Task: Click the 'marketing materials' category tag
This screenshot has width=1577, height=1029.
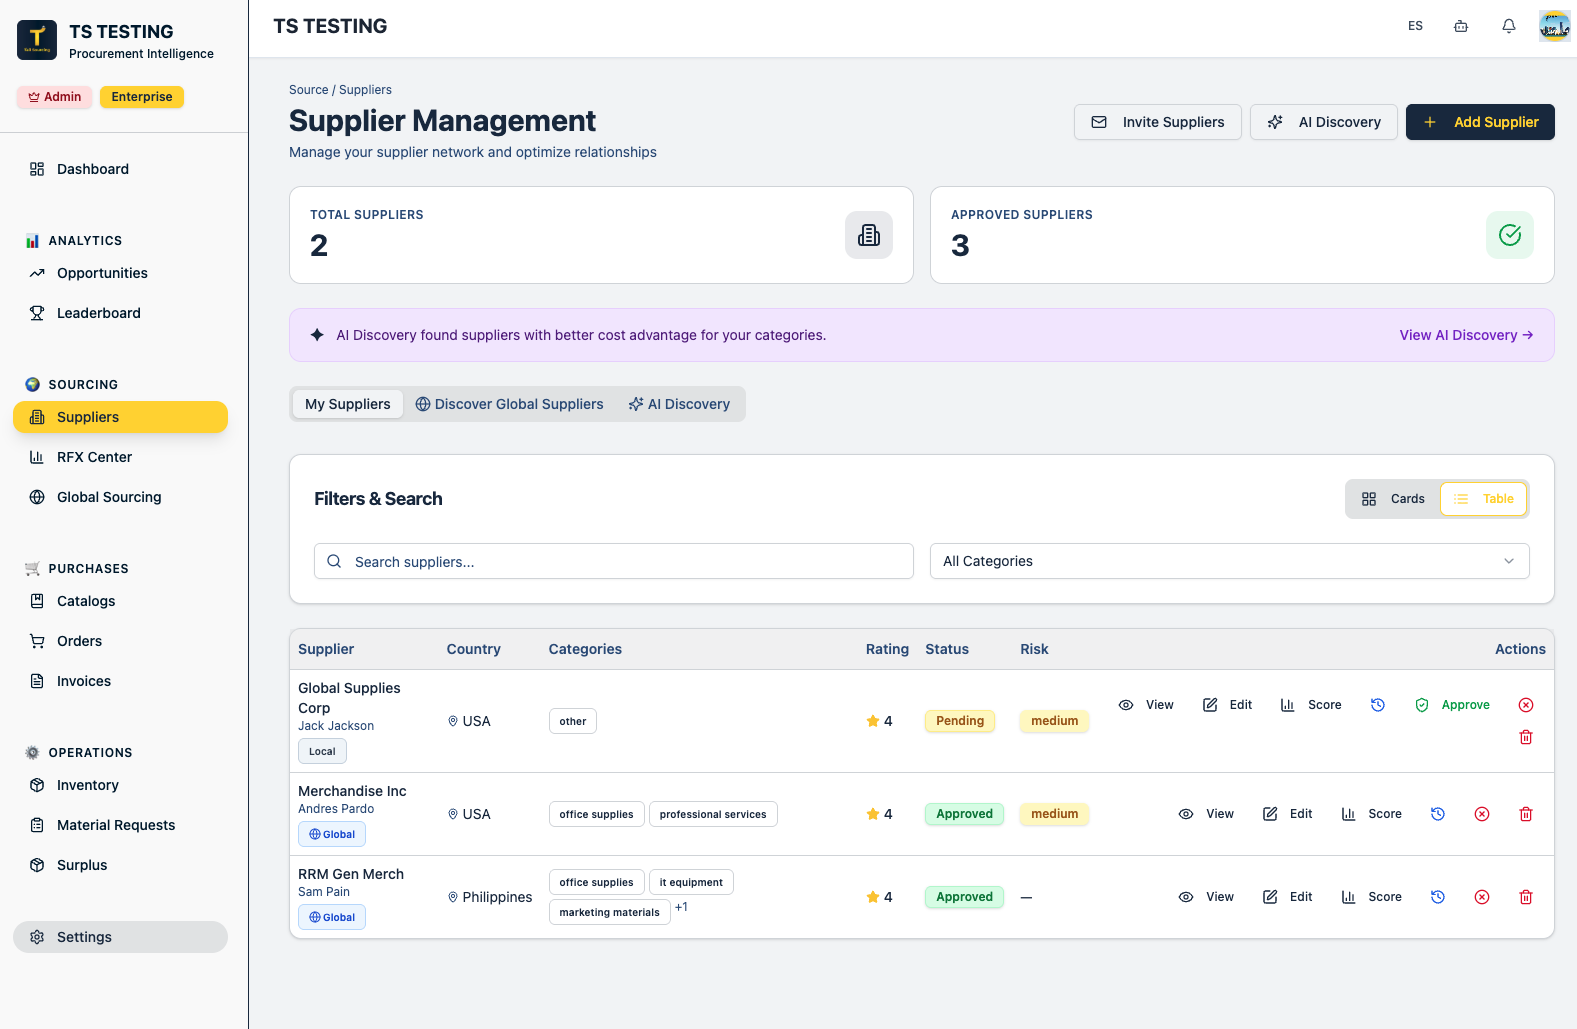Action: (610, 912)
